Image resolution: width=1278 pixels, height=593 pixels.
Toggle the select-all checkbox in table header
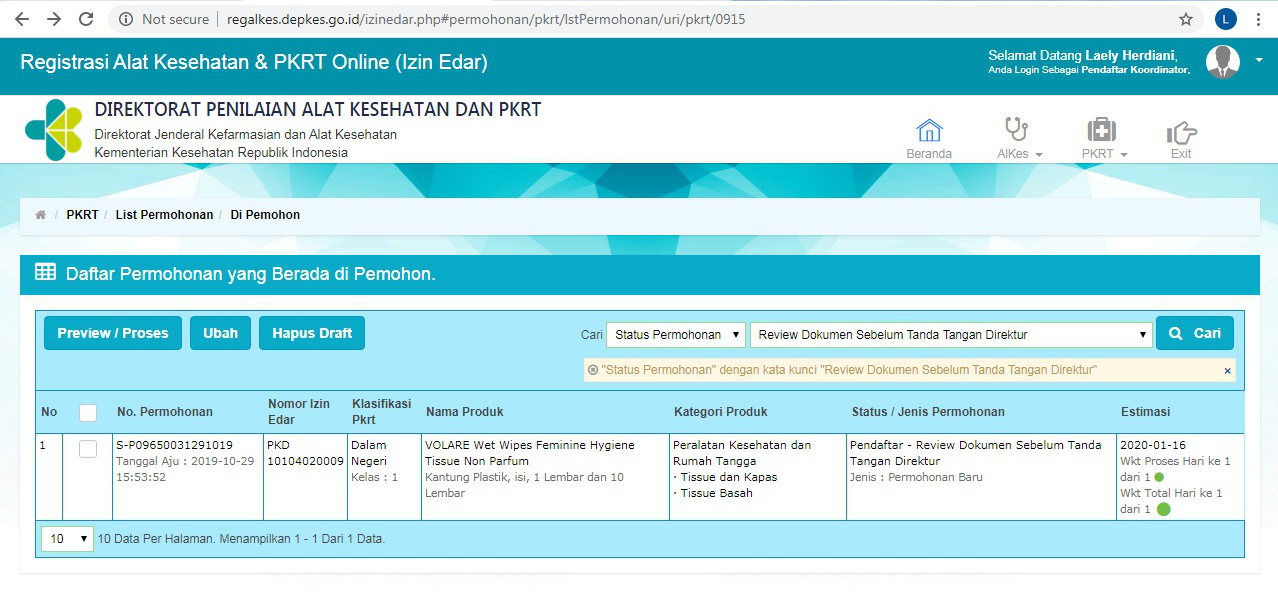click(88, 412)
